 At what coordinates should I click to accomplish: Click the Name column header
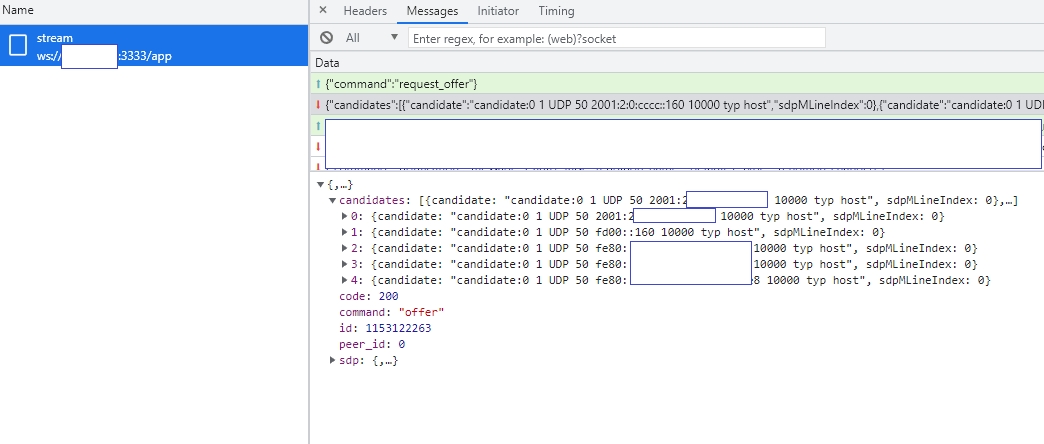(20, 10)
